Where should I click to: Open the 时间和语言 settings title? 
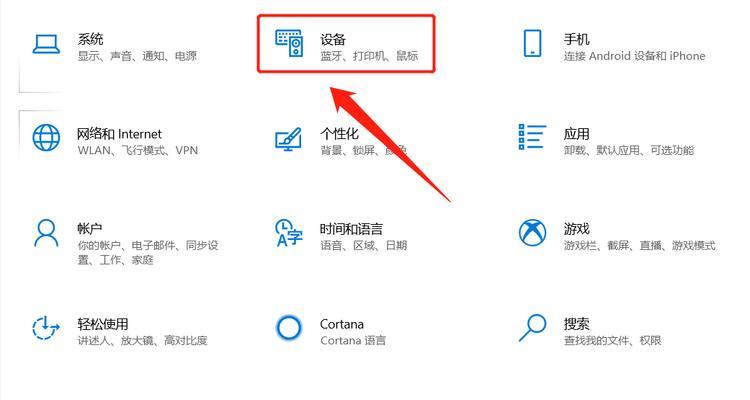tap(352, 229)
